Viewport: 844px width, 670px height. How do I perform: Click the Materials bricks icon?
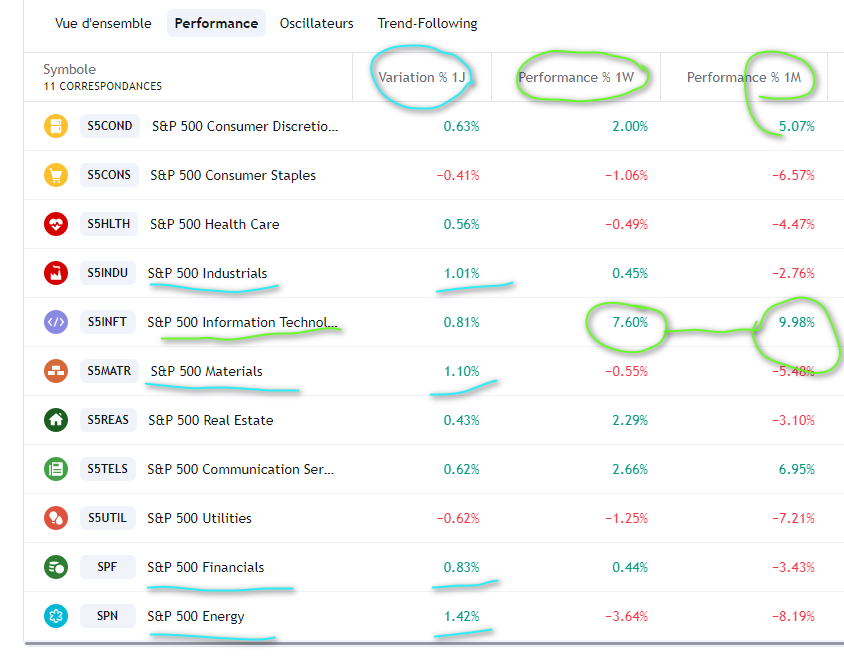coord(55,371)
